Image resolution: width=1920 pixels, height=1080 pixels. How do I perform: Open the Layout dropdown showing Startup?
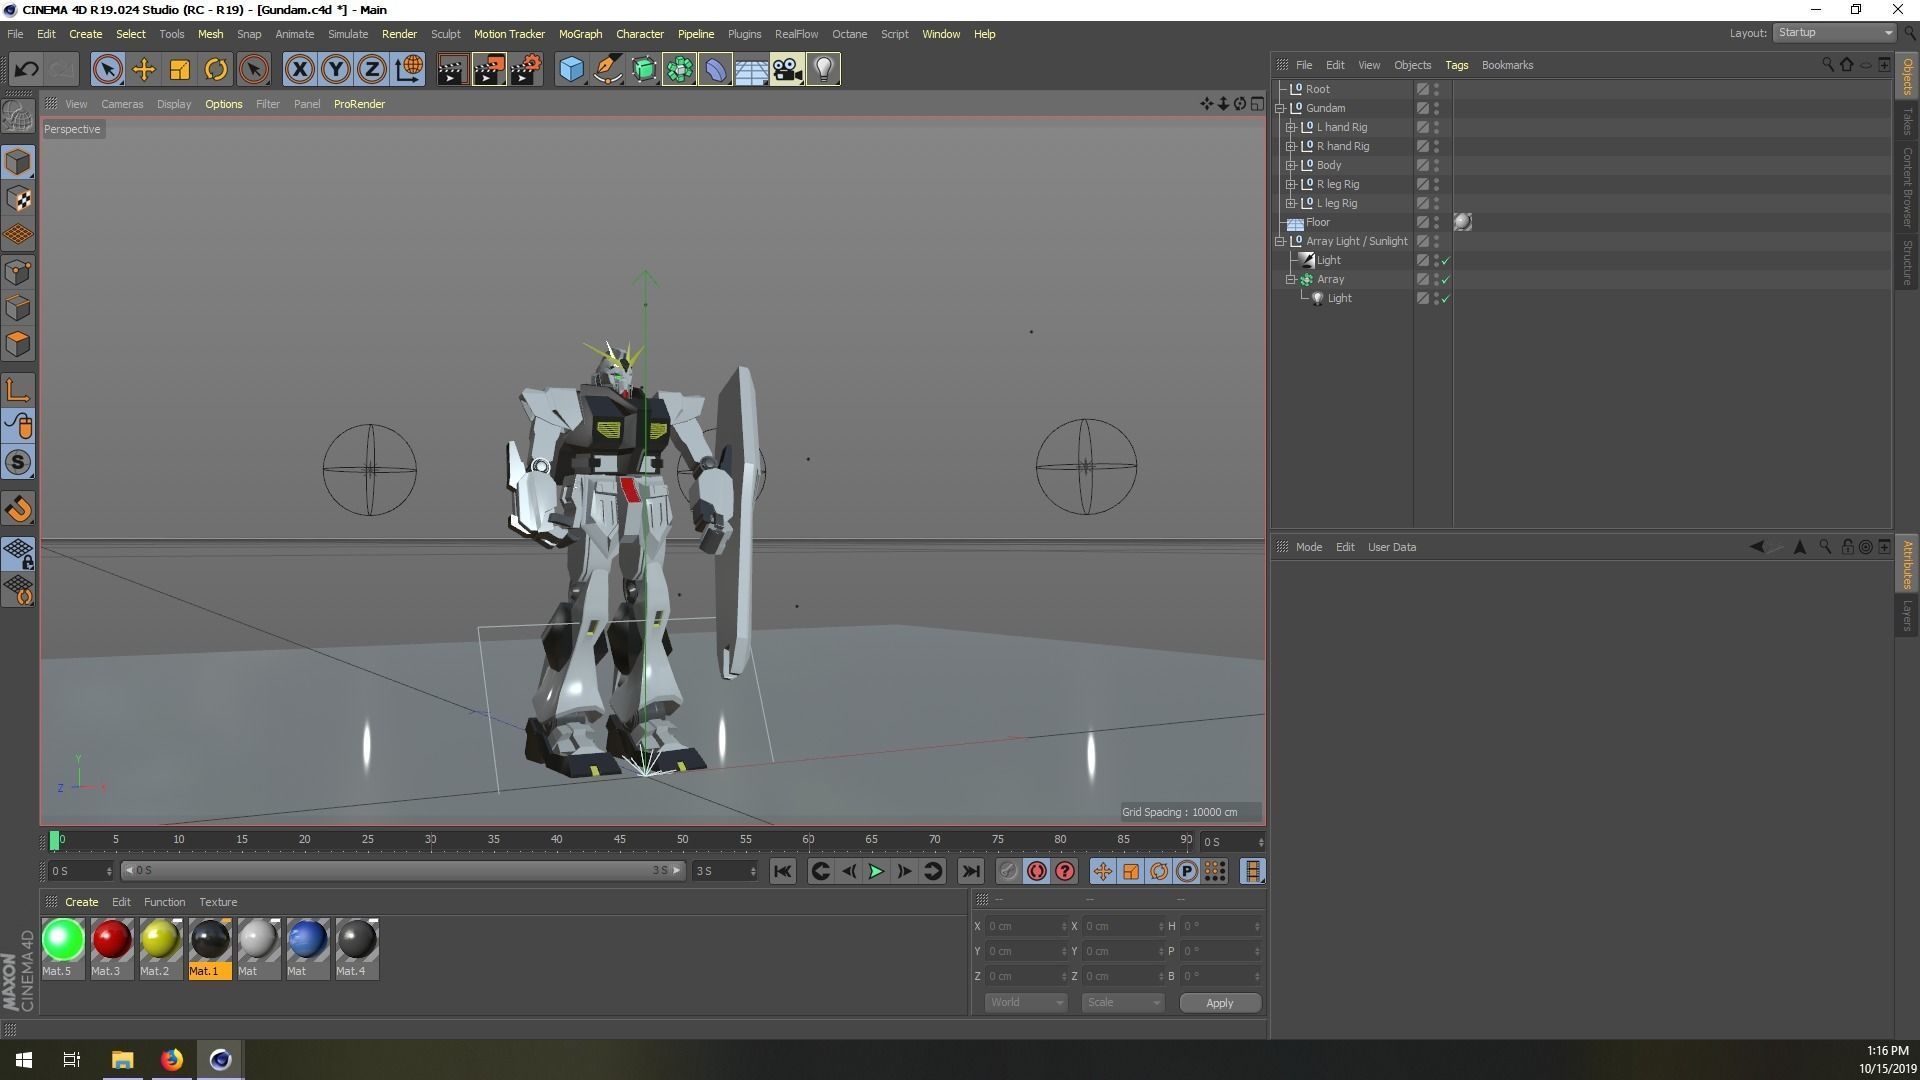point(1833,32)
